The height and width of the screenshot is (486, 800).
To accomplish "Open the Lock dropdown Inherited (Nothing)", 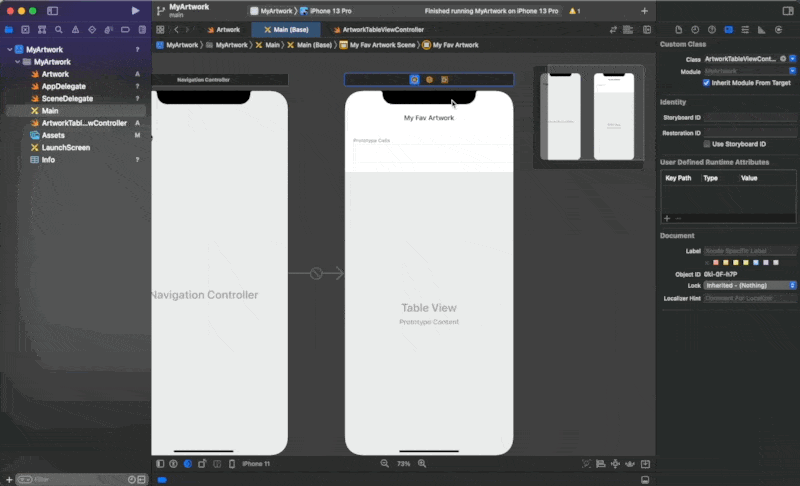I will [x=750, y=286].
